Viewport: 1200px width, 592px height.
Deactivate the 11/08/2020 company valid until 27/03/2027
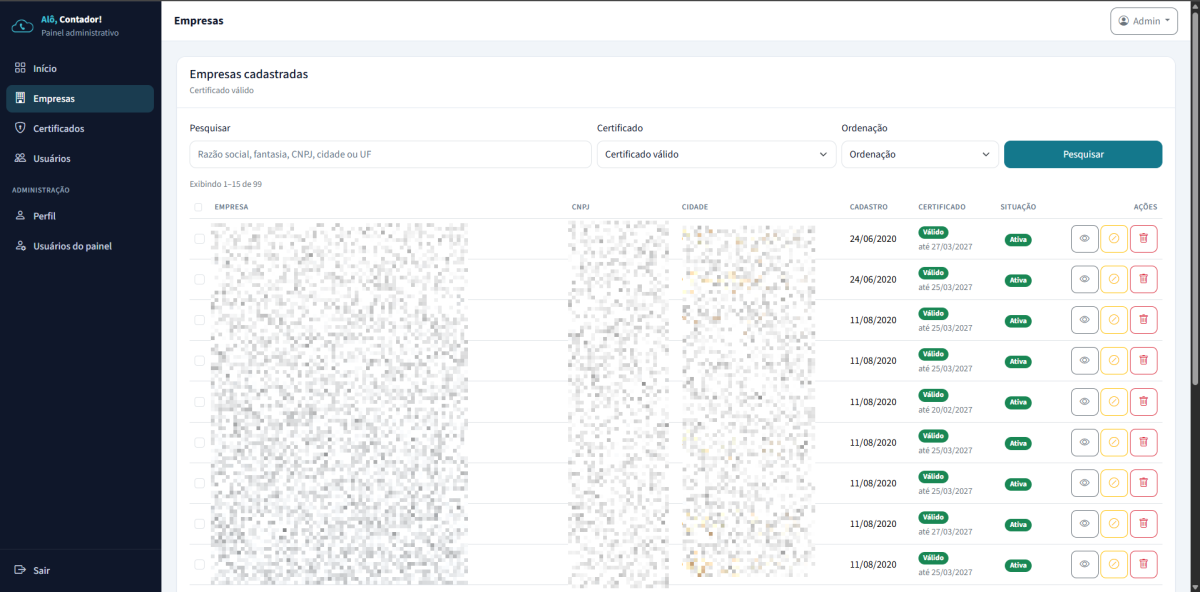tap(1114, 523)
